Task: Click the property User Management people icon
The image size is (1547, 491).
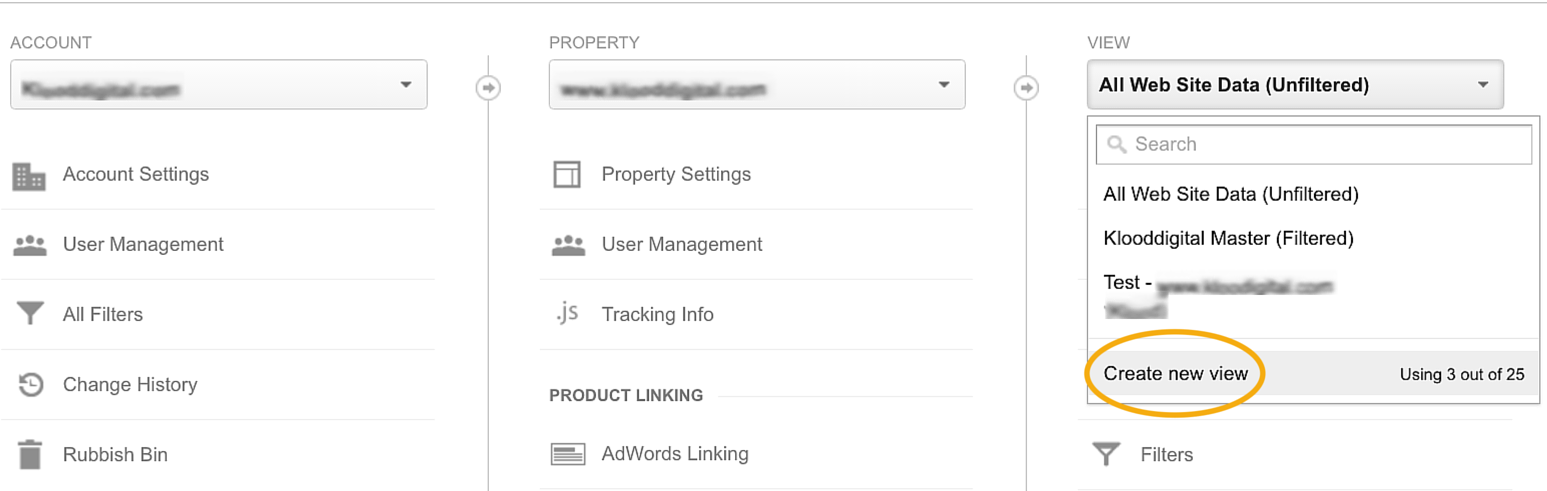Action: tap(568, 245)
